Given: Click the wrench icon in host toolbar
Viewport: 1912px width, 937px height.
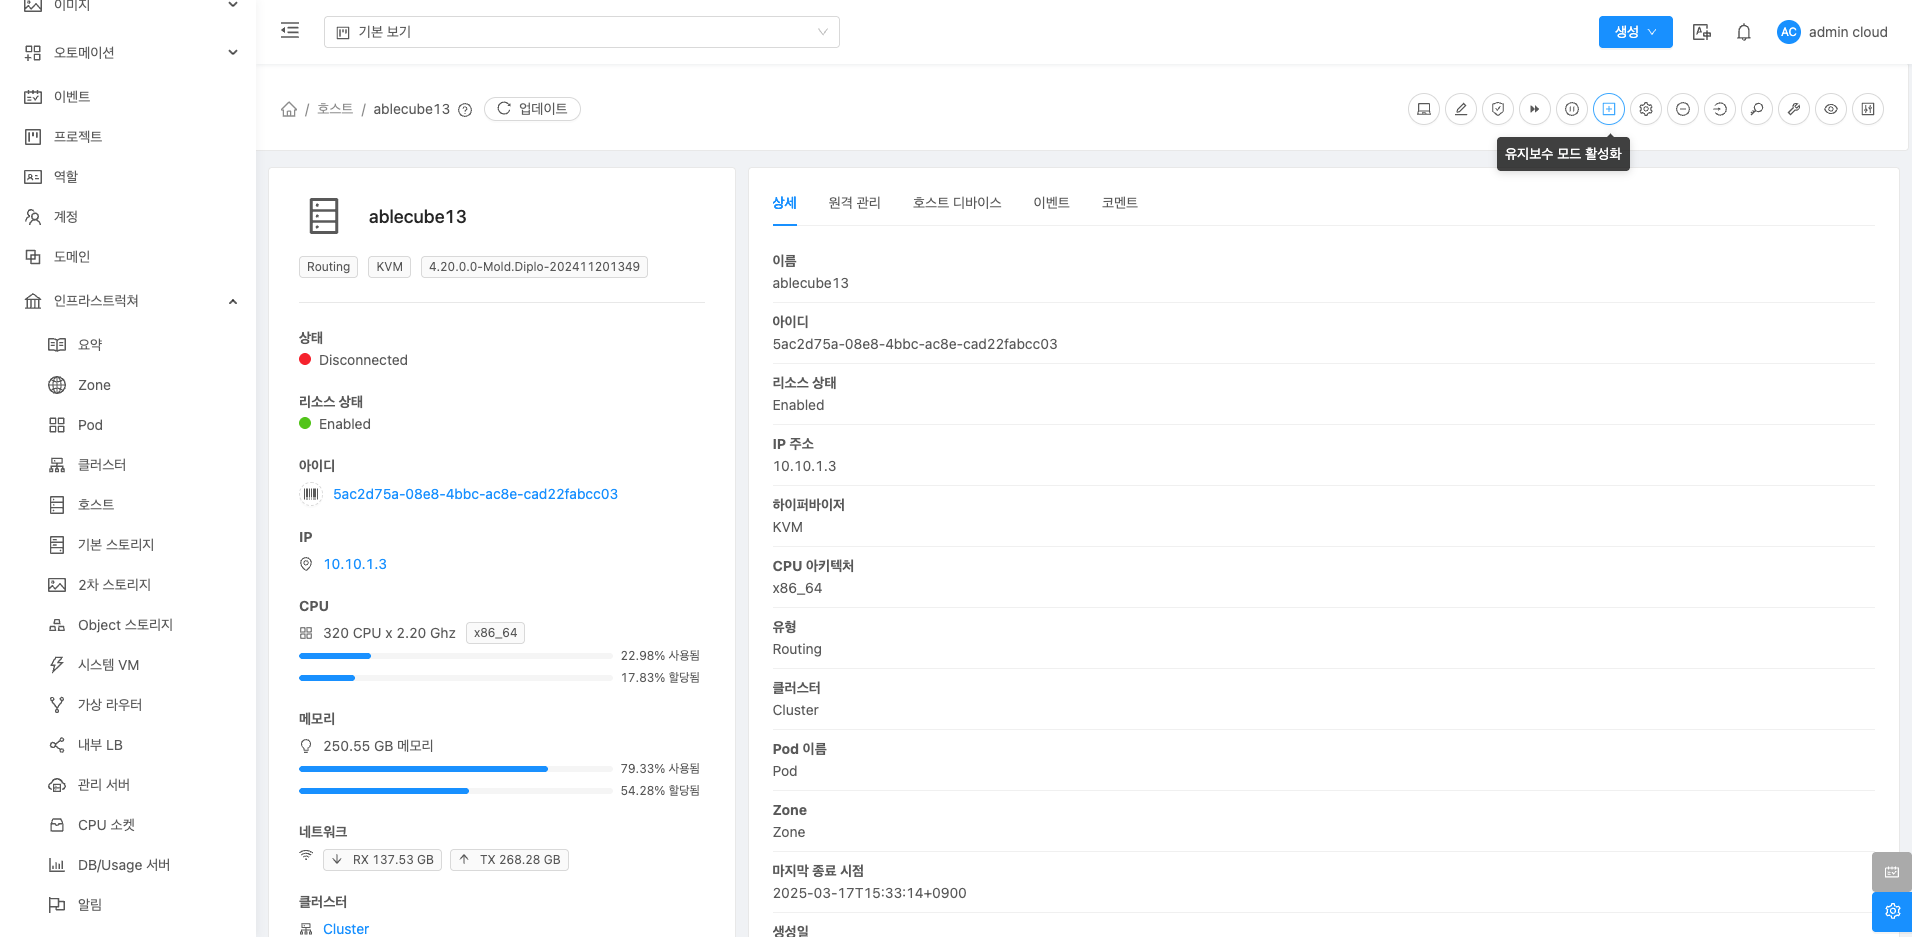Looking at the screenshot, I should (1793, 109).
